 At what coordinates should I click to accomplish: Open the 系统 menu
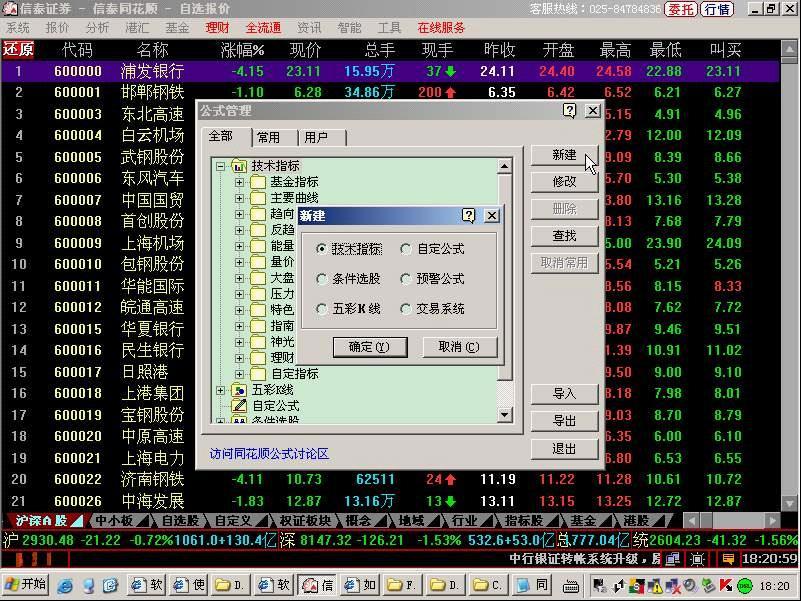[x=18, y=28]
